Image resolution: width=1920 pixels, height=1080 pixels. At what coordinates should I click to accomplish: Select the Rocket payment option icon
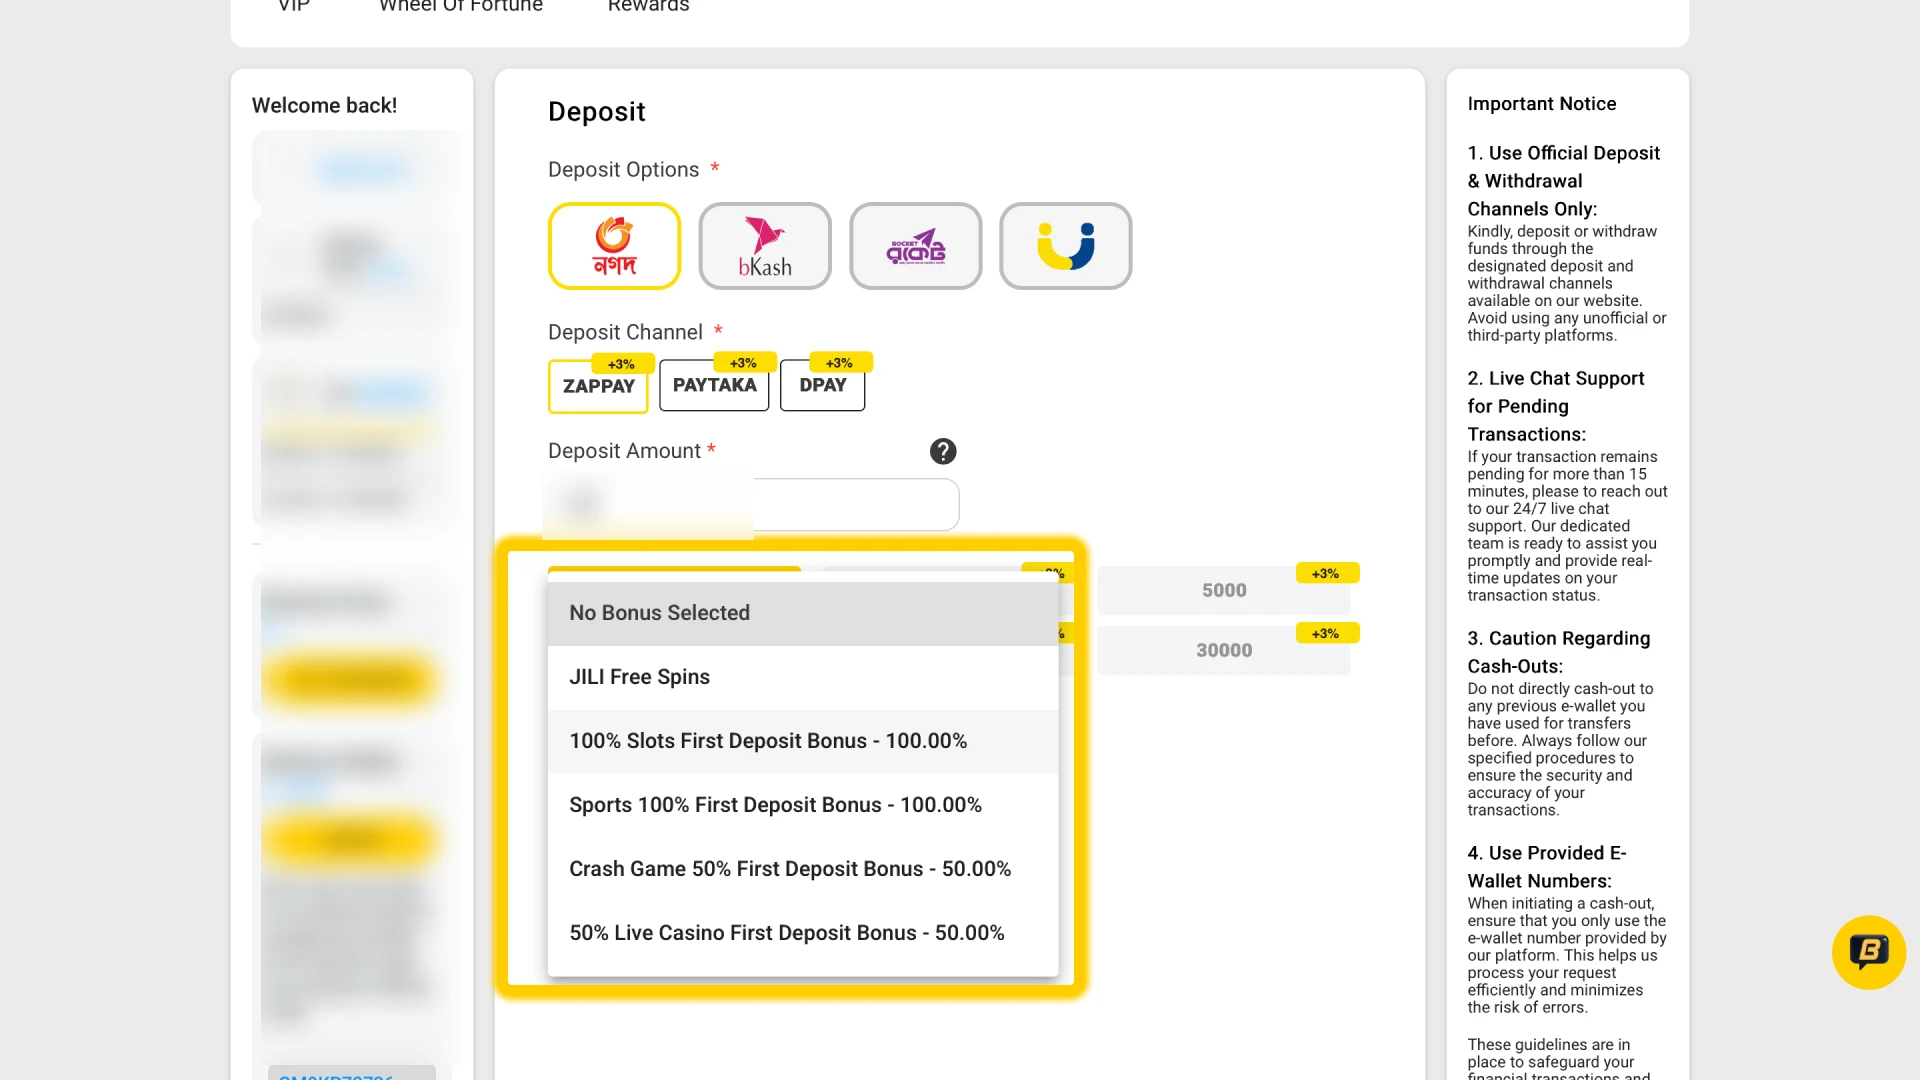click(x=915, y=246)
